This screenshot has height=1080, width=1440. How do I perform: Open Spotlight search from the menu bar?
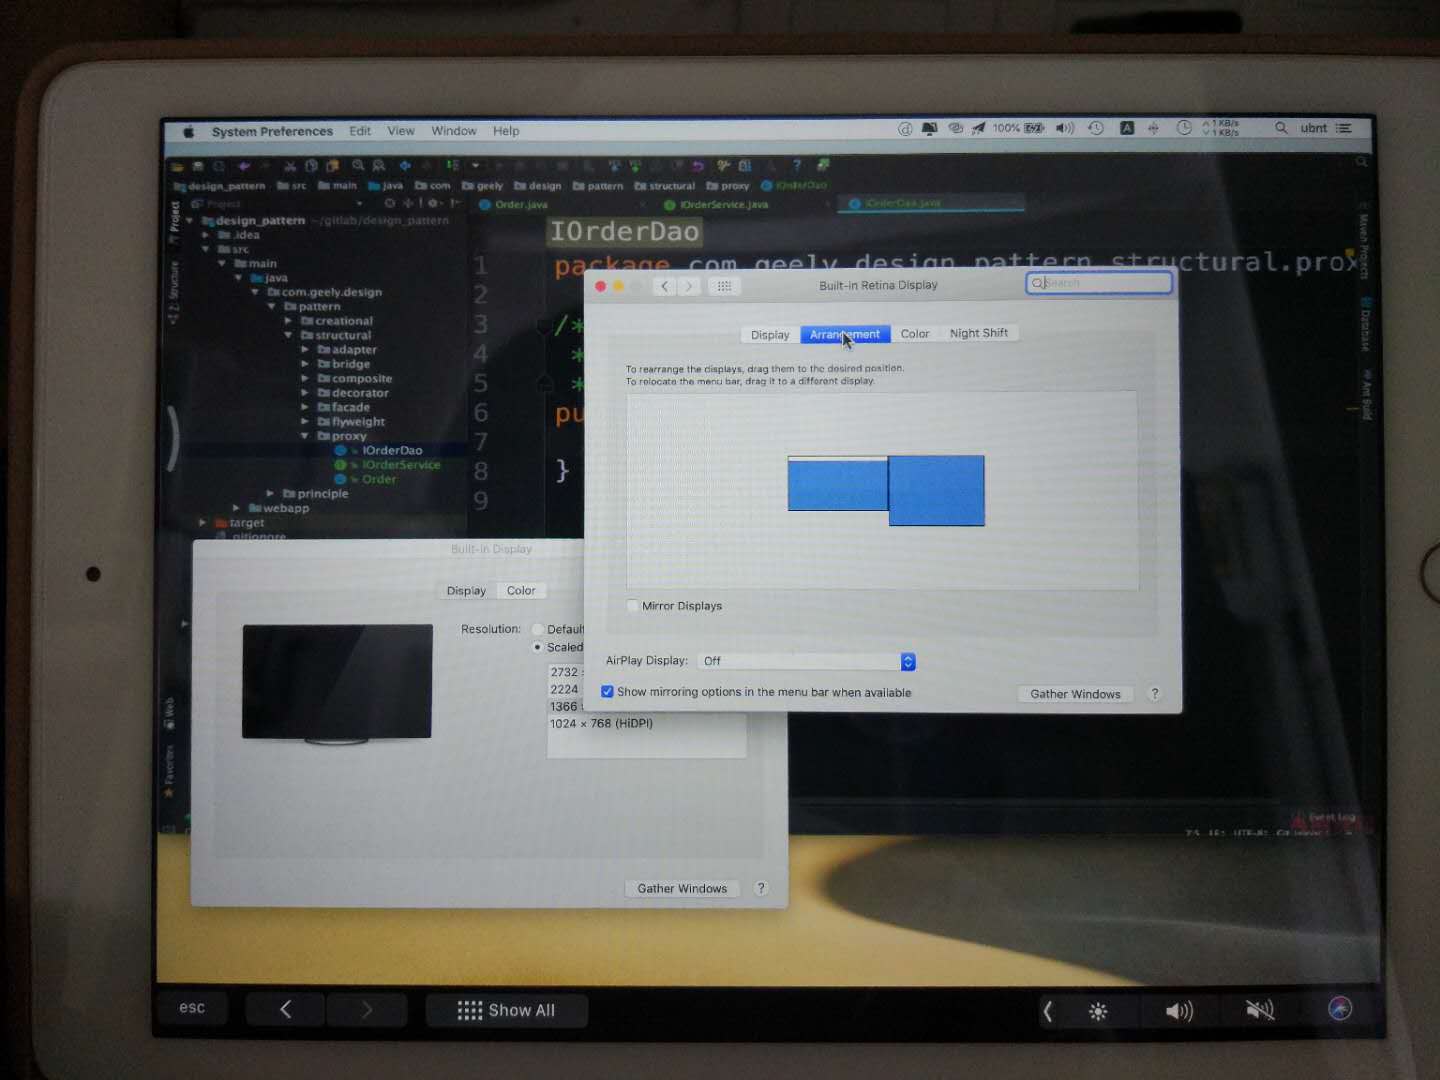pyautogui.click(x=1281, y=128)
